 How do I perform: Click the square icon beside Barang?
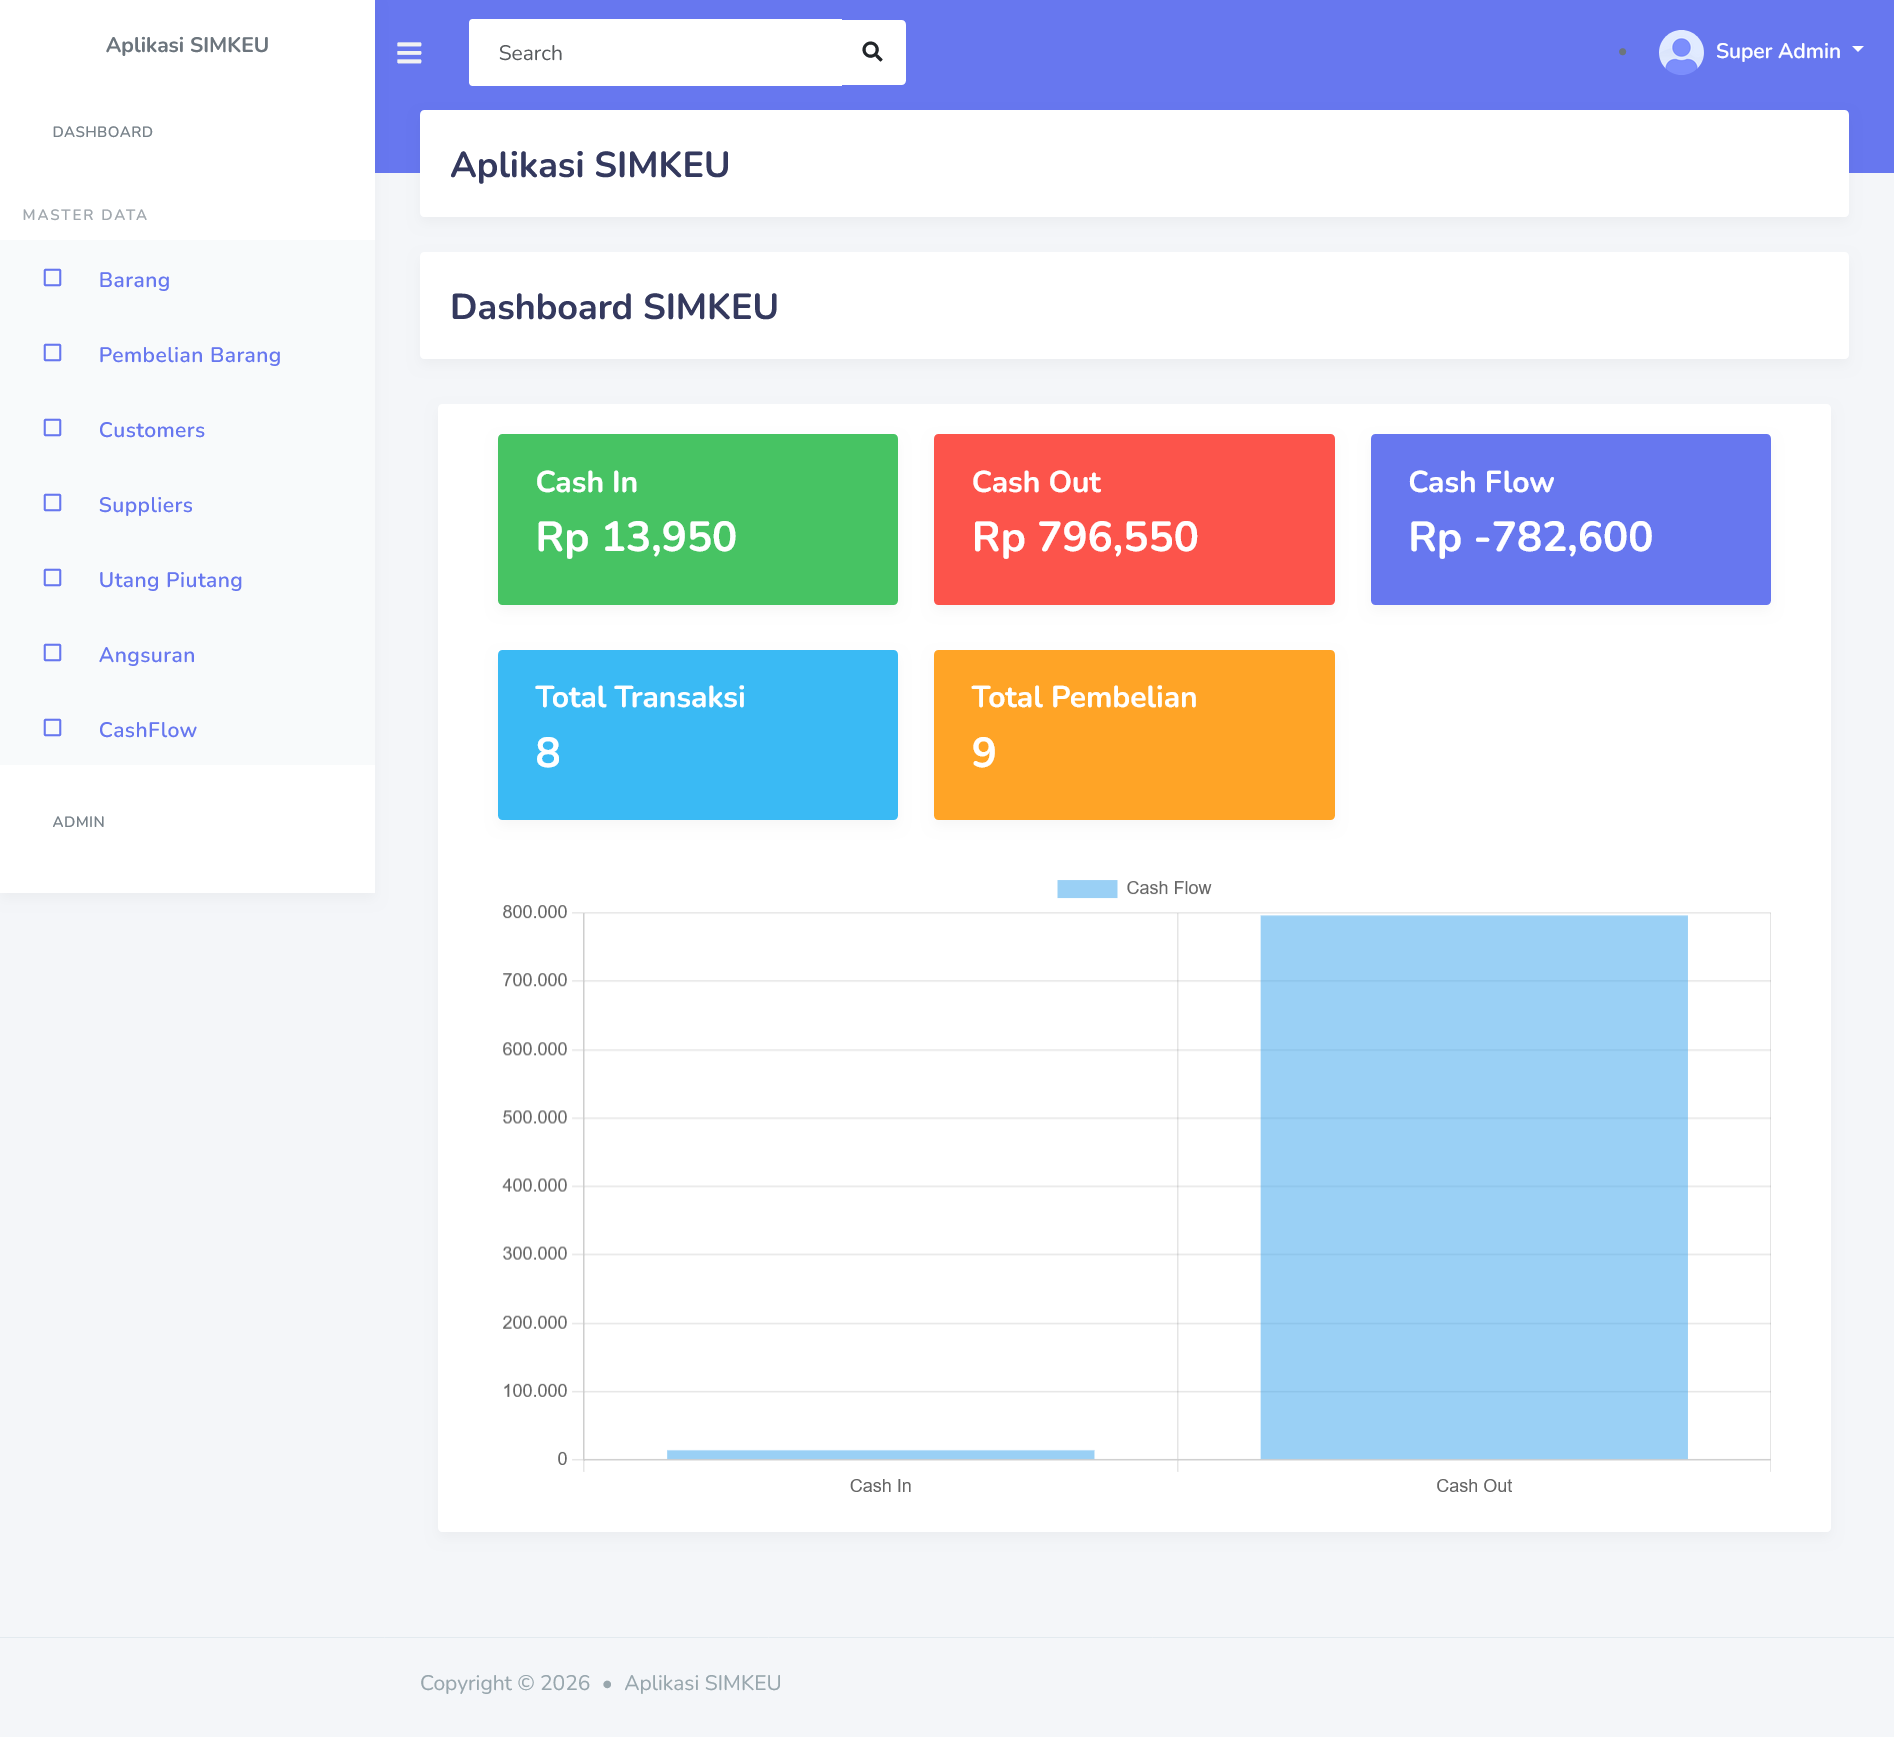coord(53,278)
